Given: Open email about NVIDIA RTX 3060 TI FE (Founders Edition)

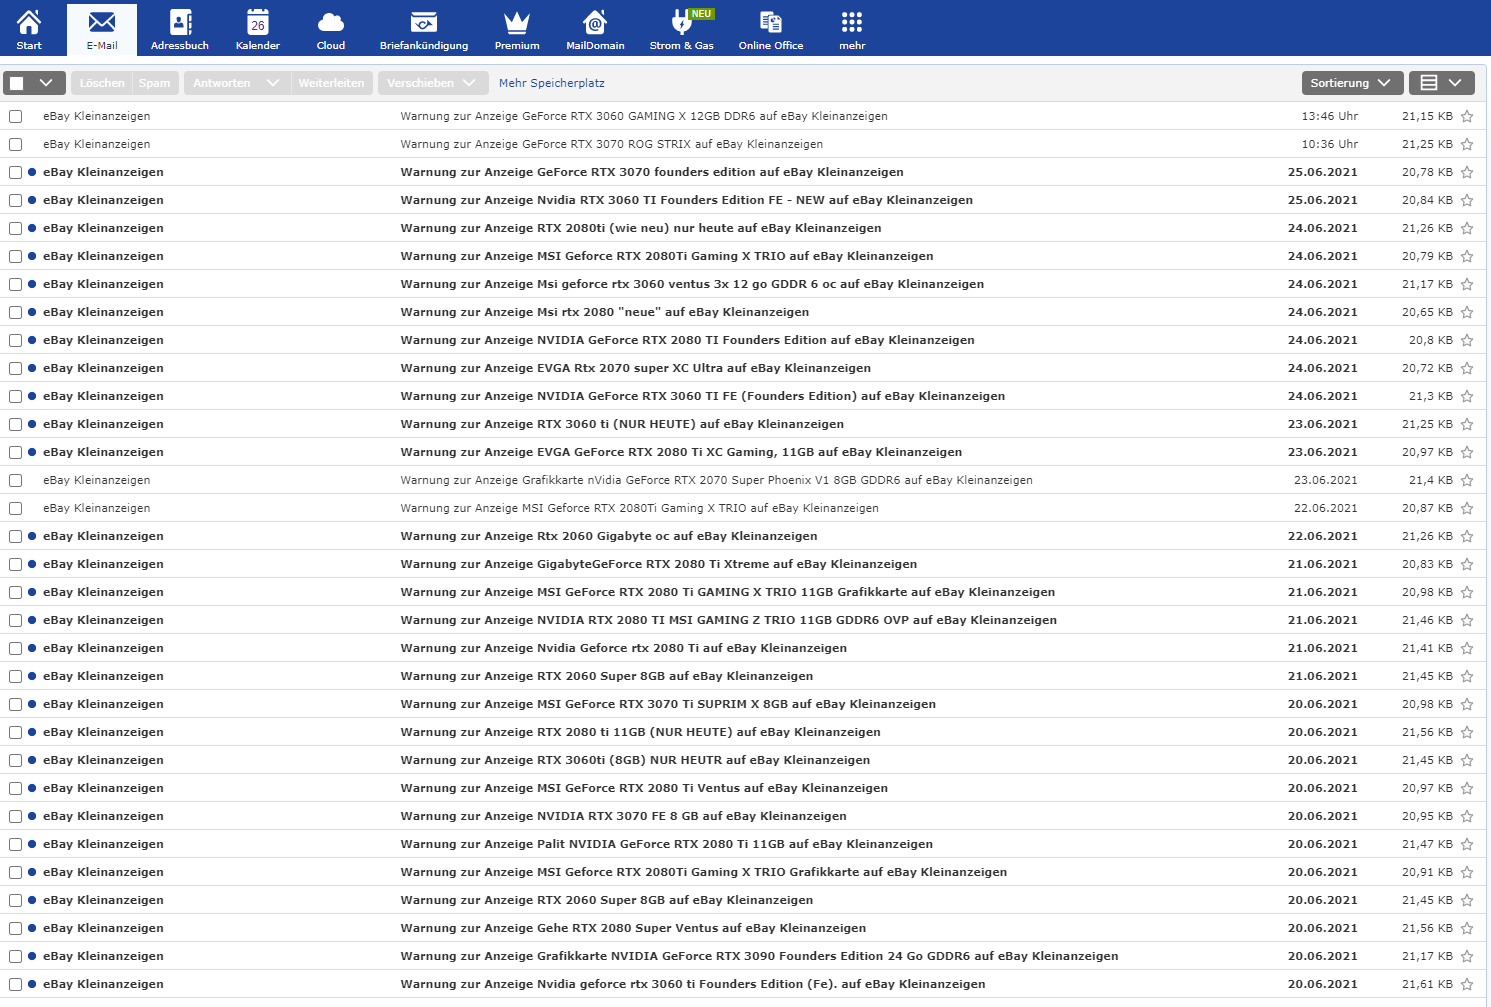Looking at the screenshot, I should [703, 396].
